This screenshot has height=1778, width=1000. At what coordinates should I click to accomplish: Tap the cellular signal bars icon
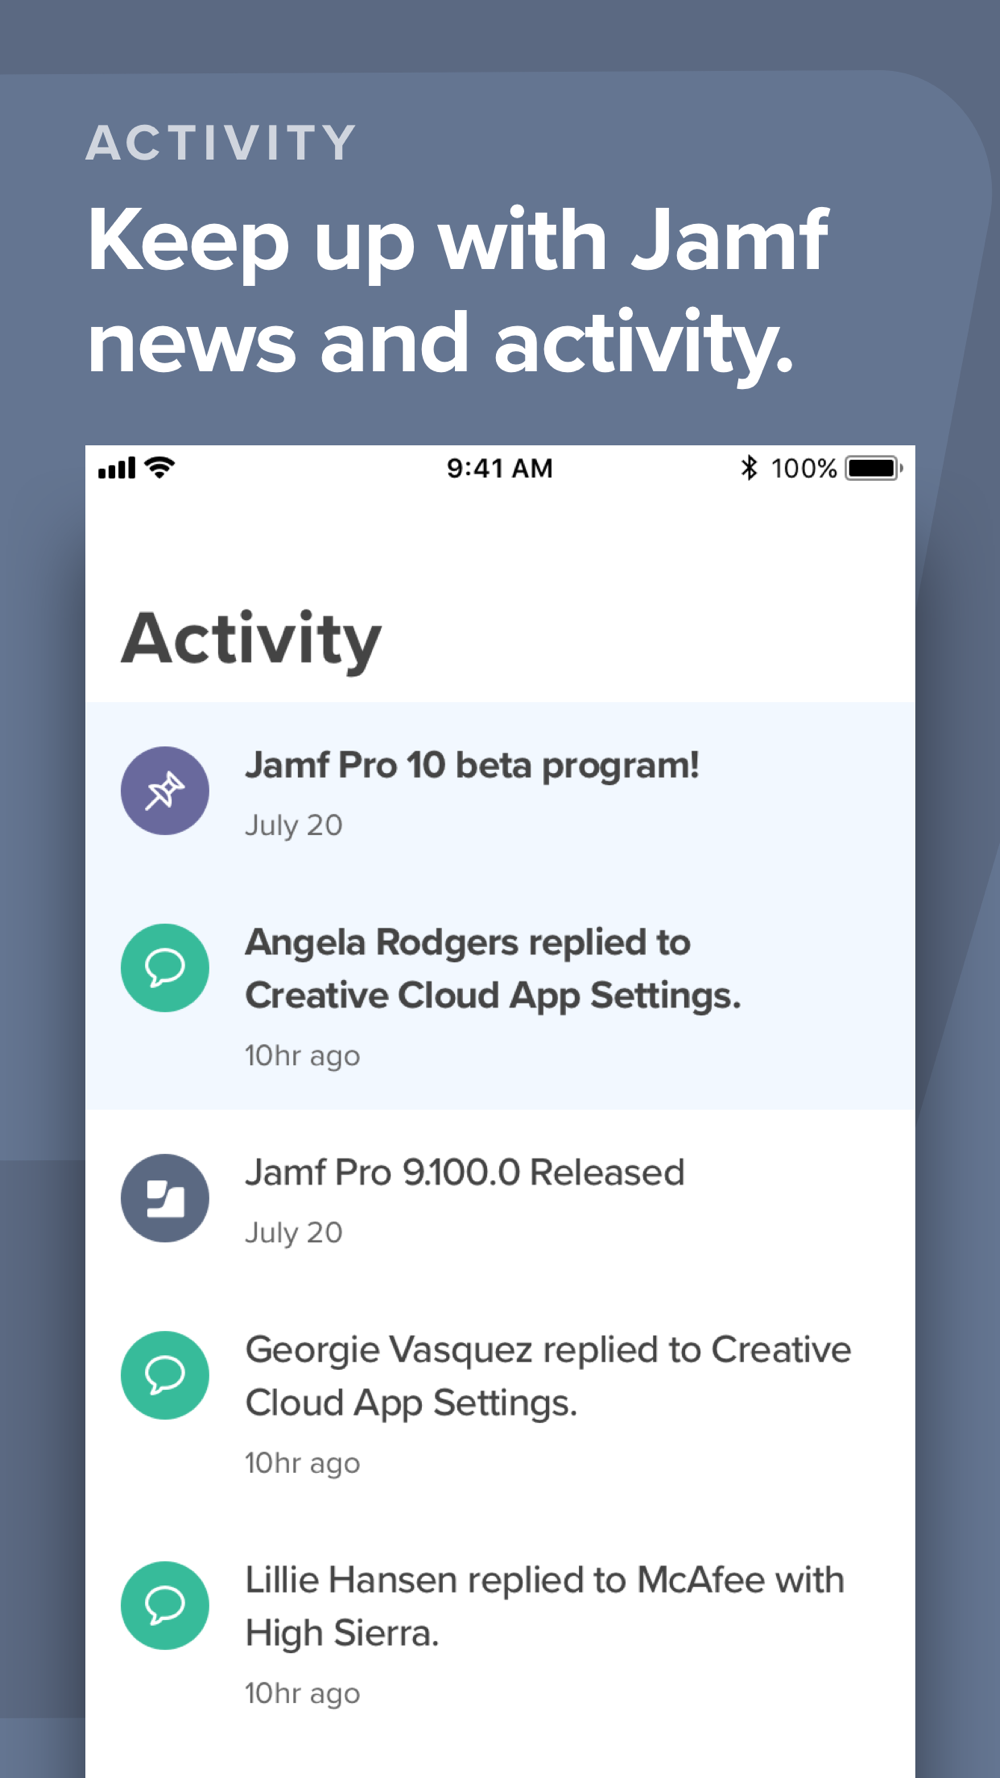pyautogui.click(x=116, y=468)
